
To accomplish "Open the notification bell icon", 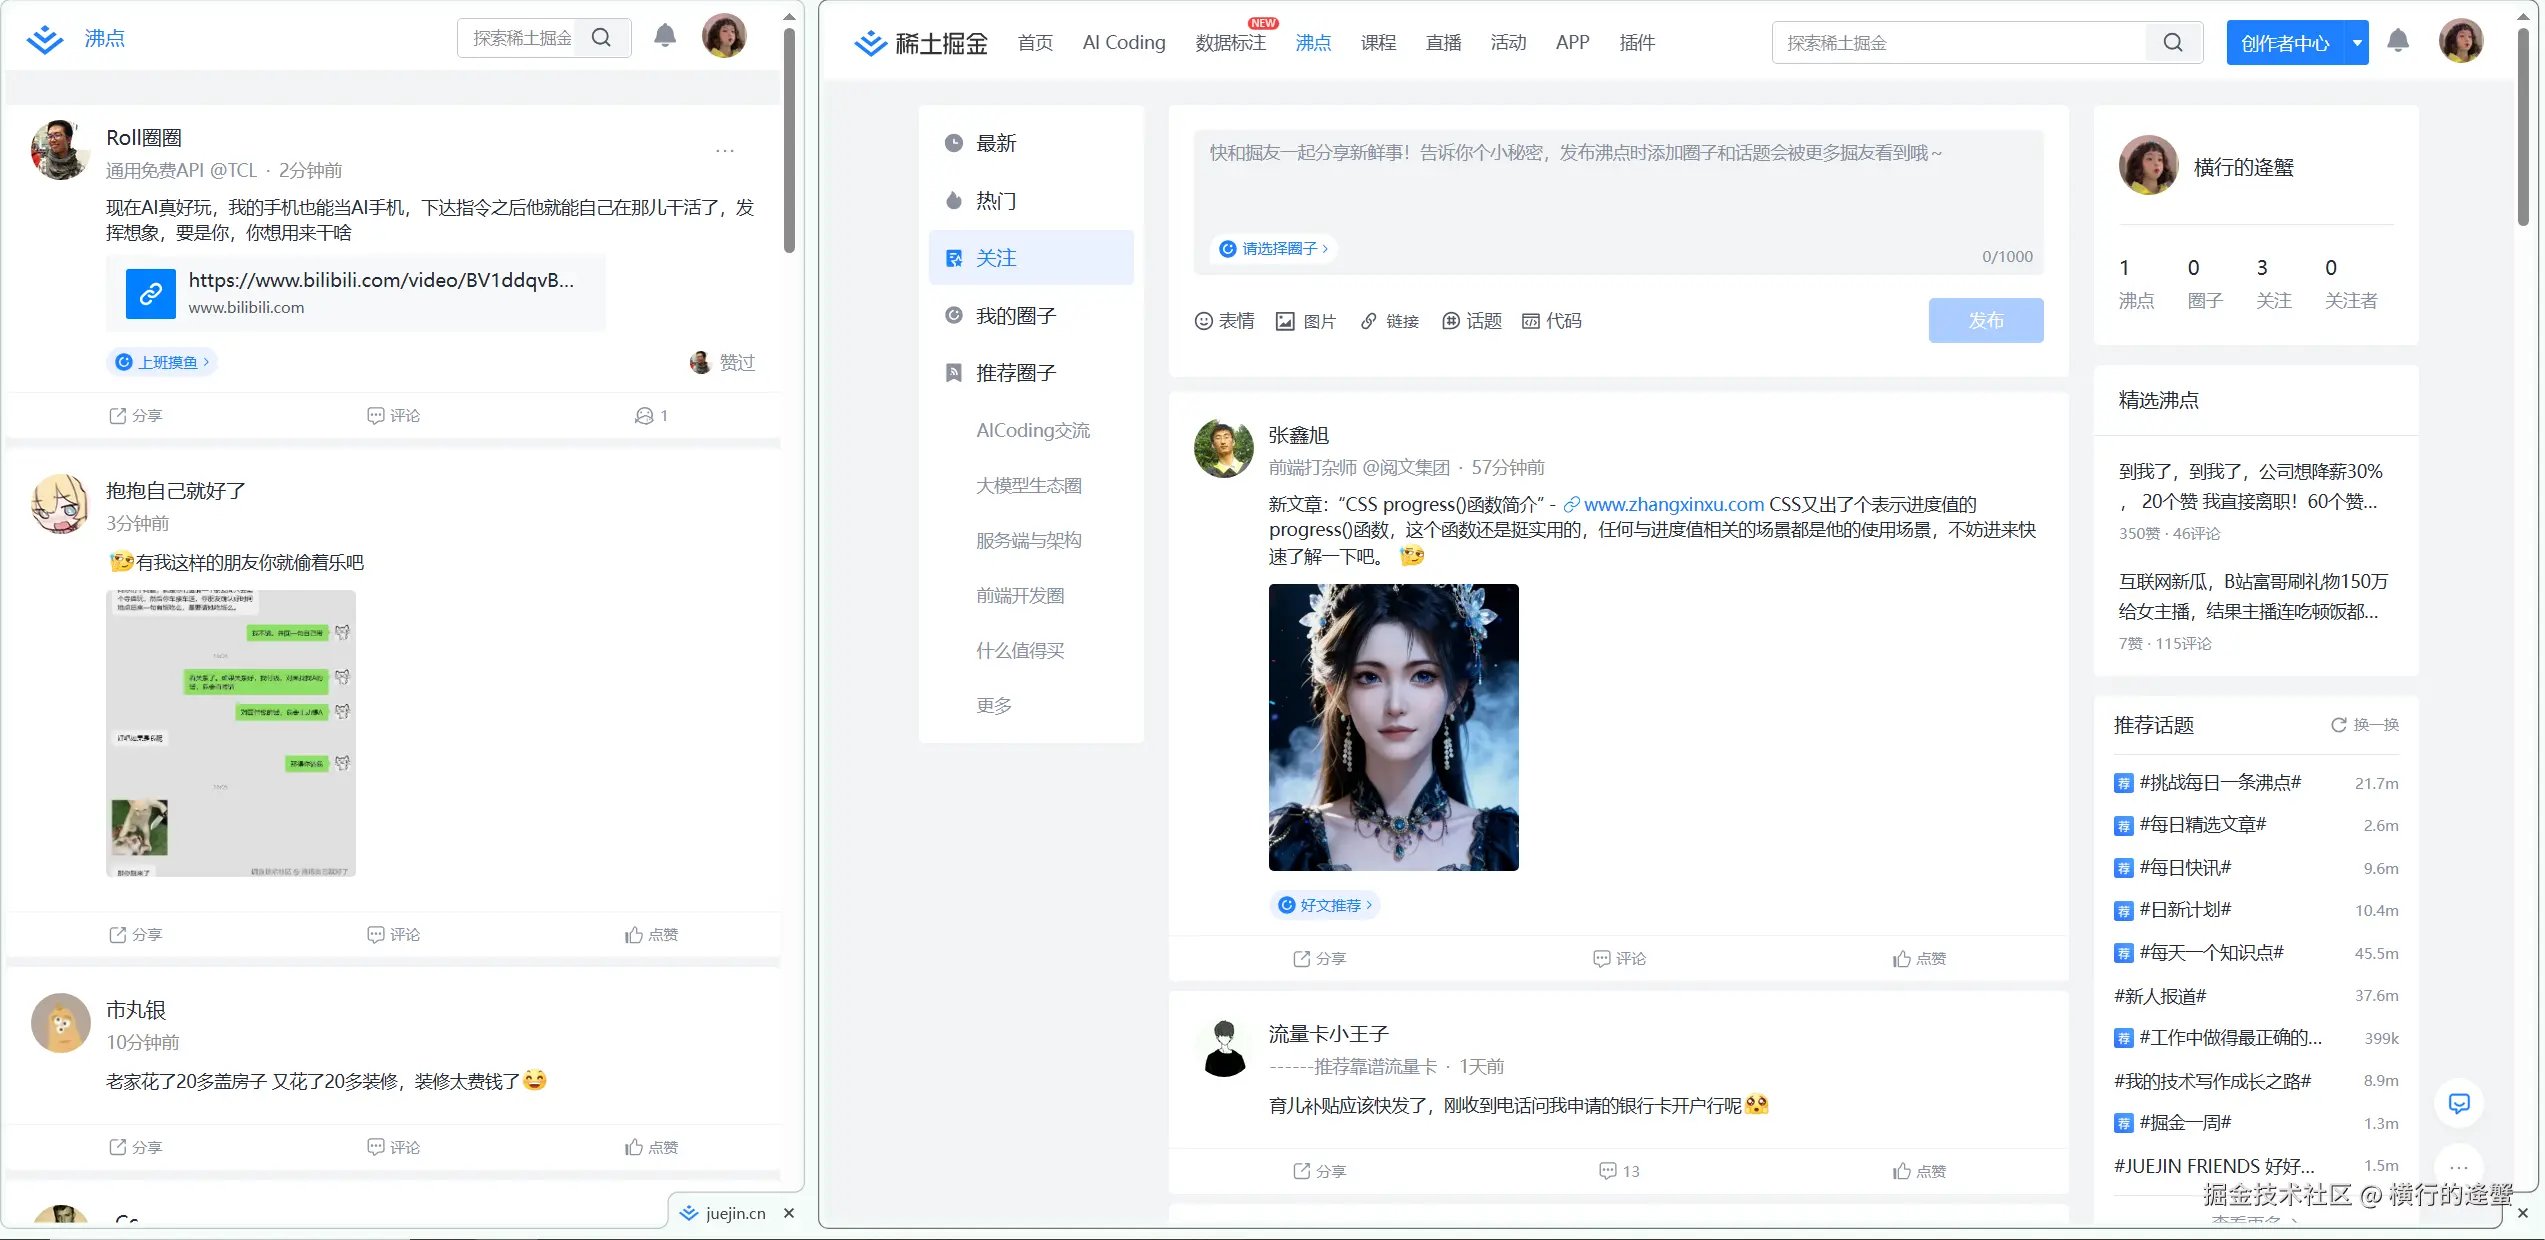I will [x=2399, y=41].
